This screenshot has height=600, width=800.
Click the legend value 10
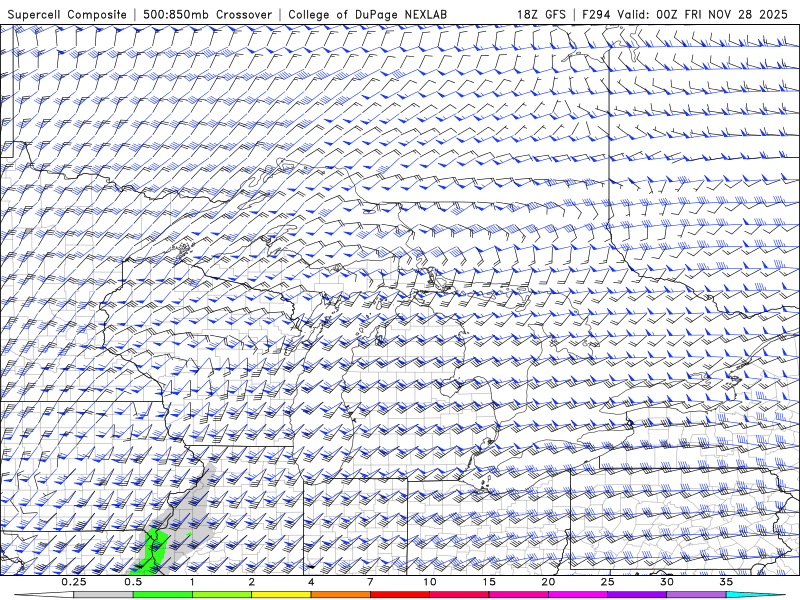(x=430, y=582)
